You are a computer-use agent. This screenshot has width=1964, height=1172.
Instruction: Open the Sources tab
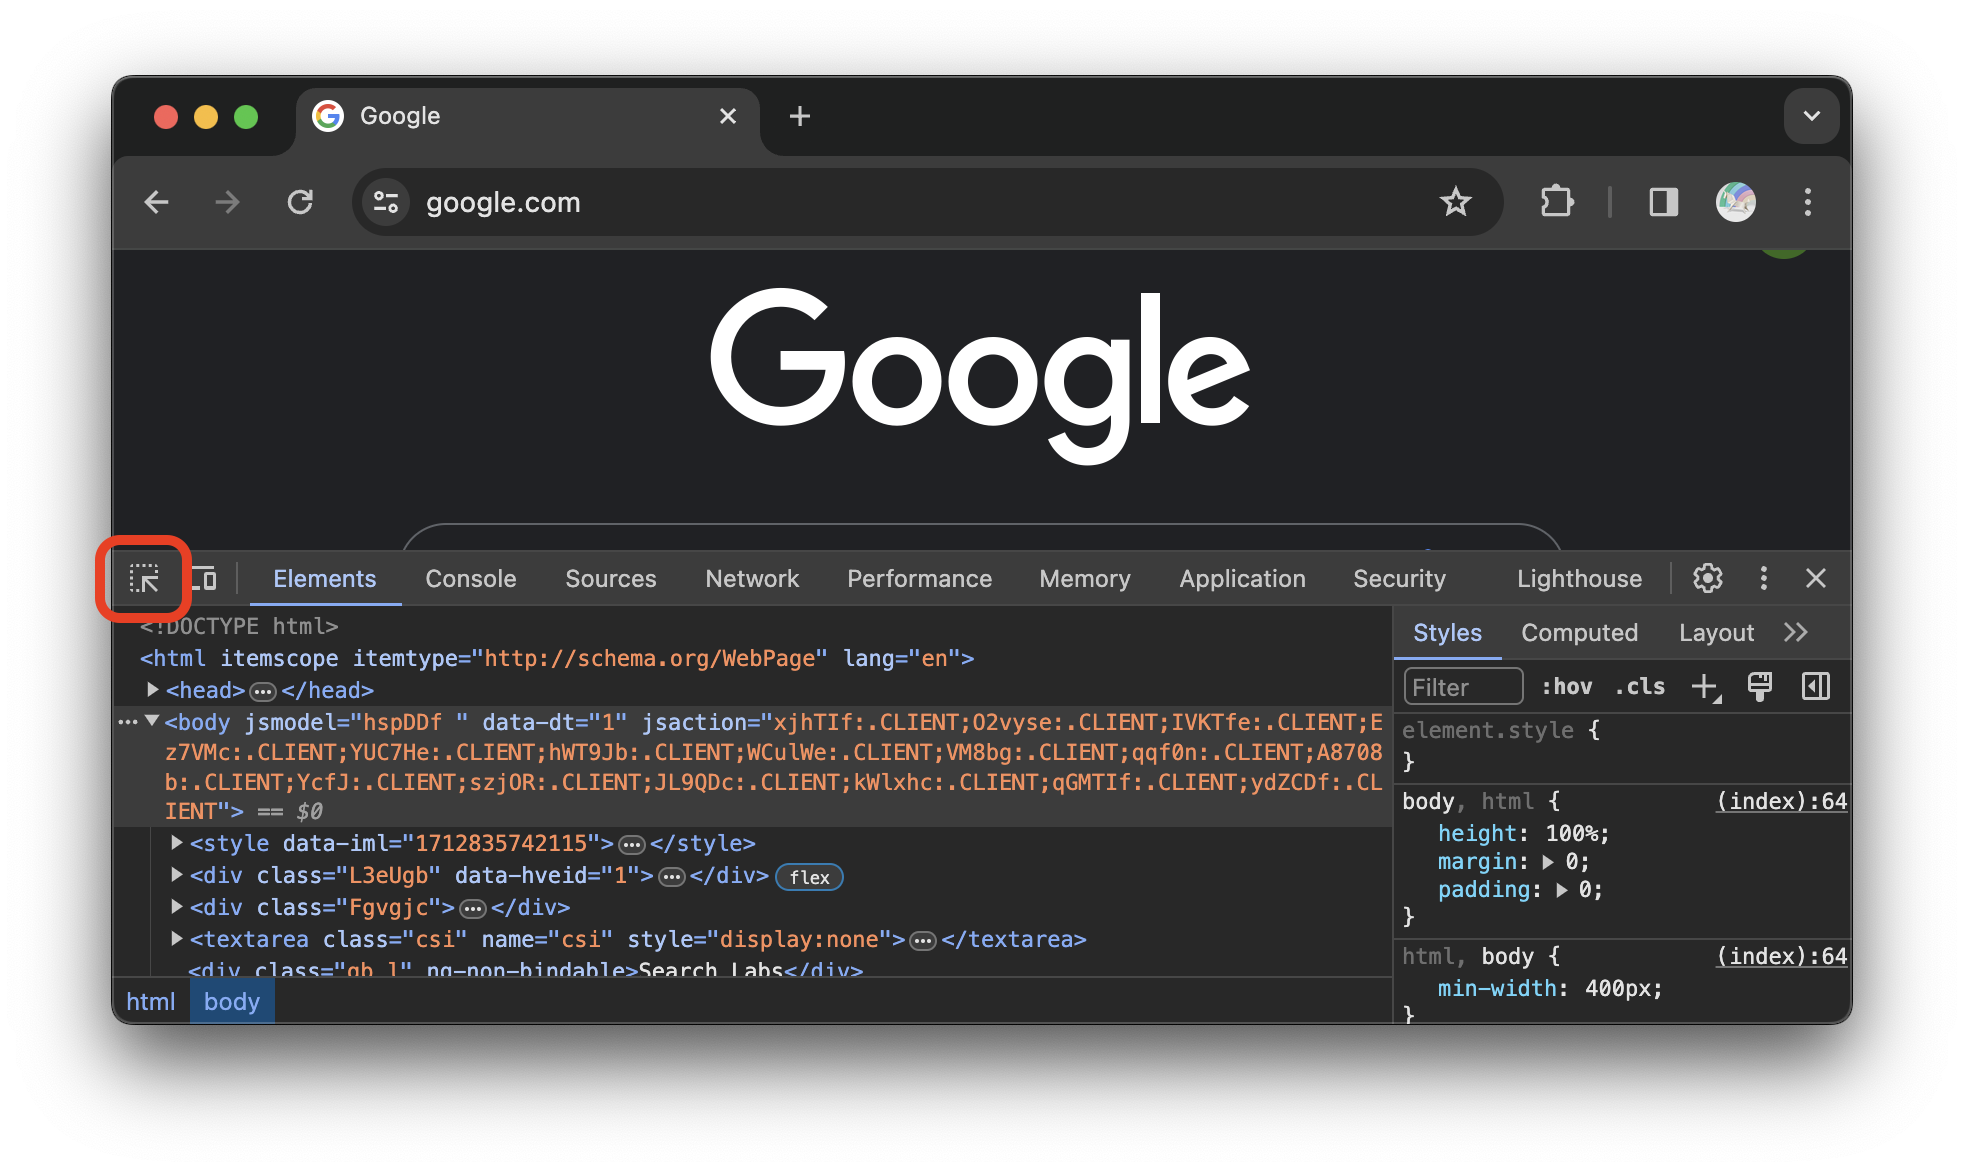[x=611, y=579]
